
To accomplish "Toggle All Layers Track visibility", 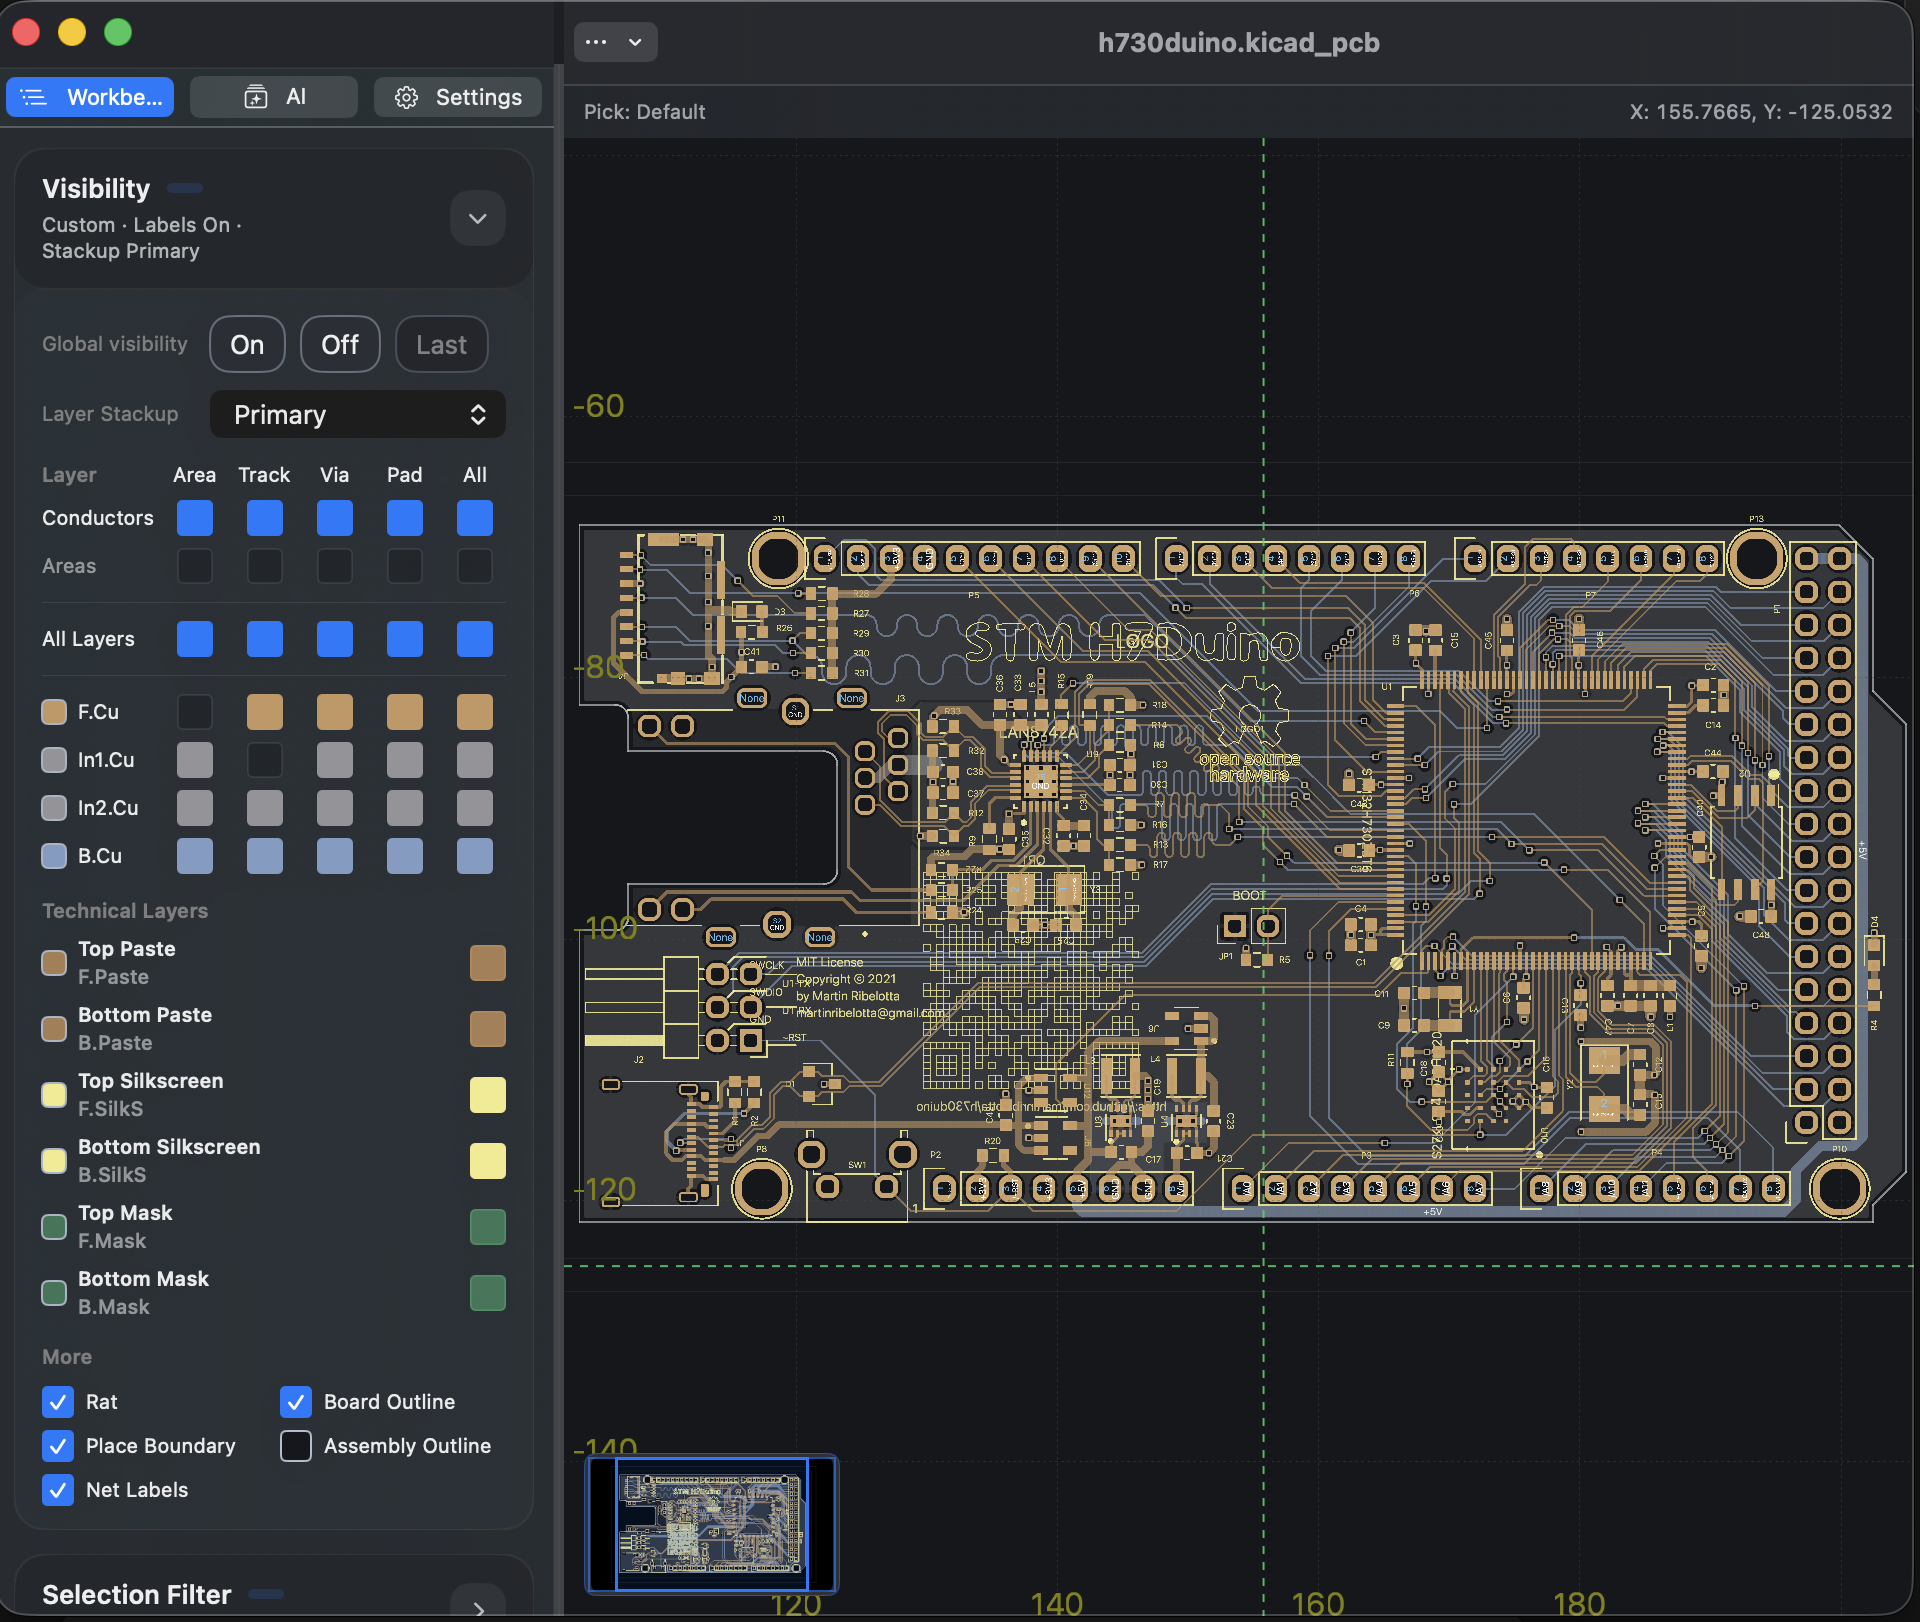I will point(265,639).
